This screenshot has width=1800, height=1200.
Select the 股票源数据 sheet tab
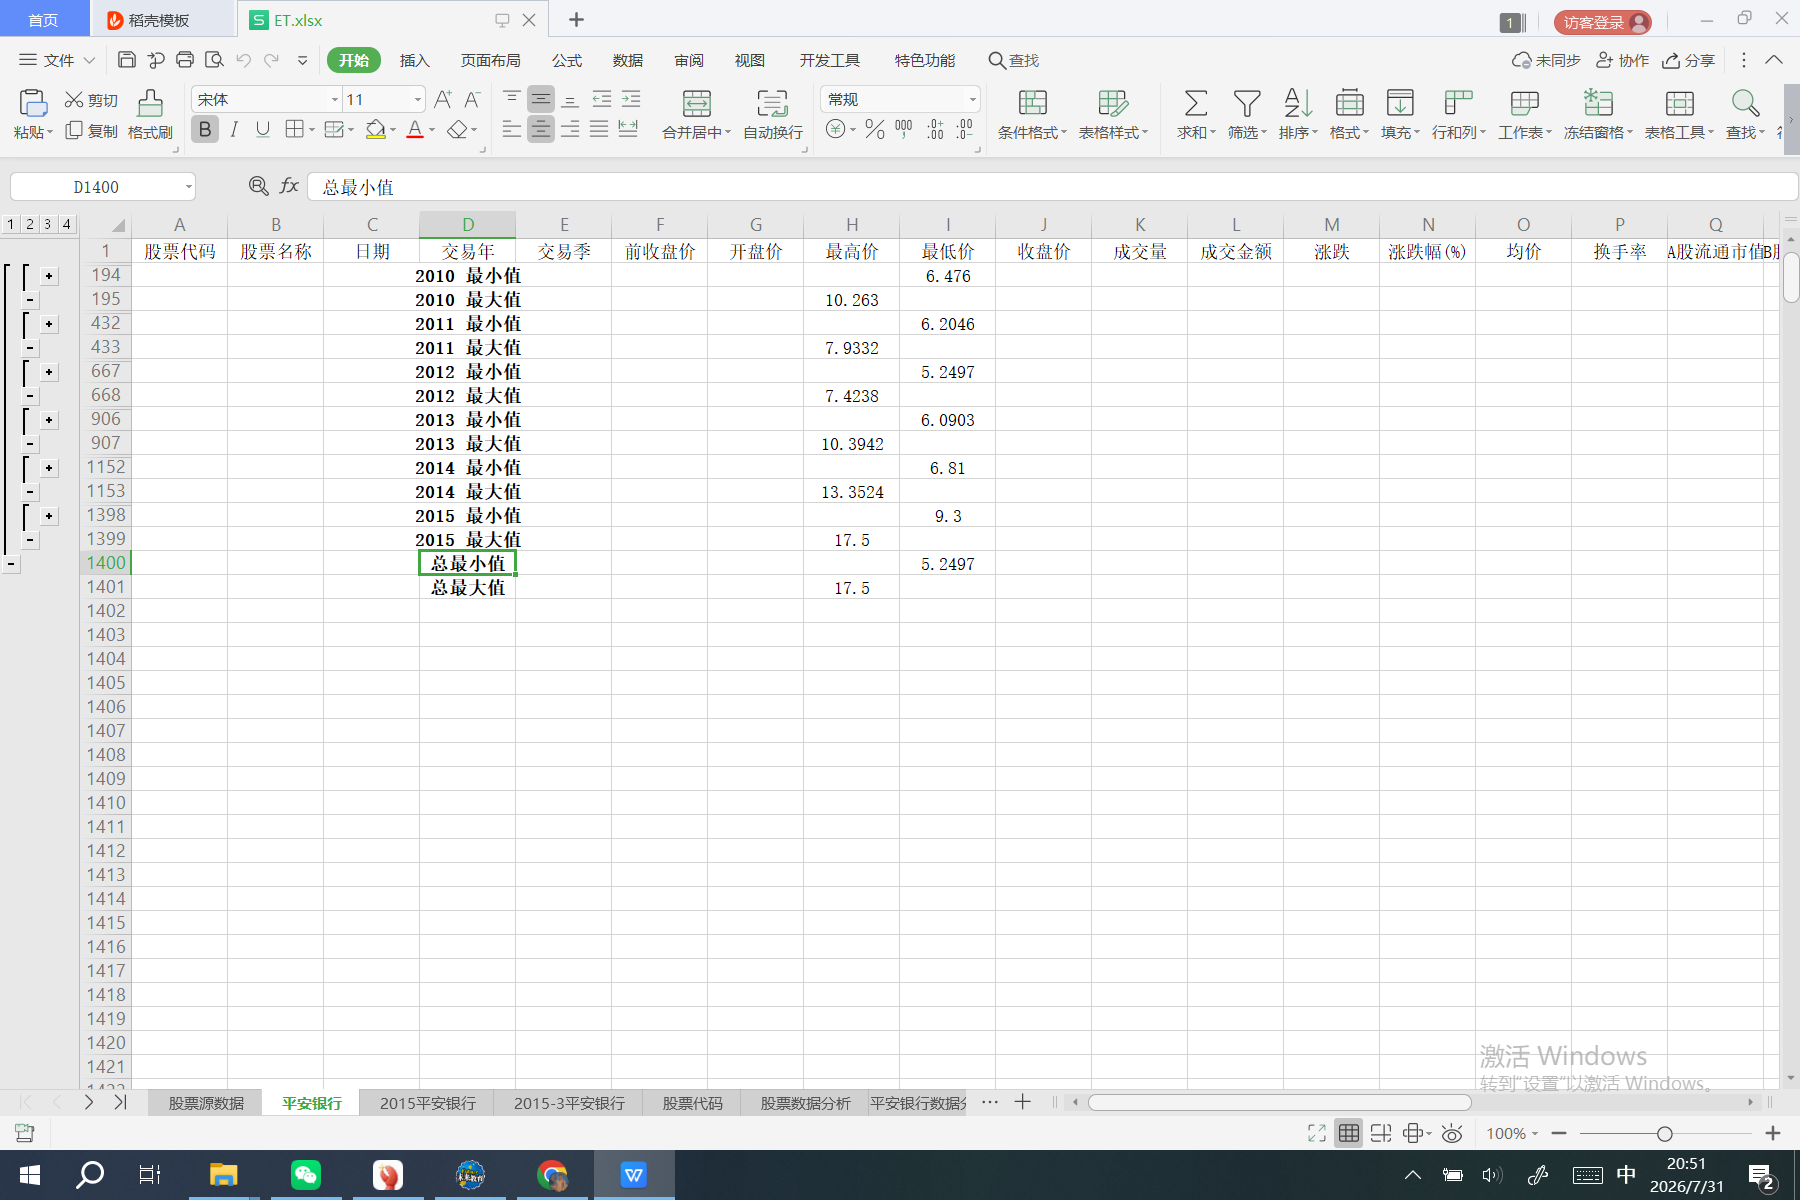[206, 1103]
